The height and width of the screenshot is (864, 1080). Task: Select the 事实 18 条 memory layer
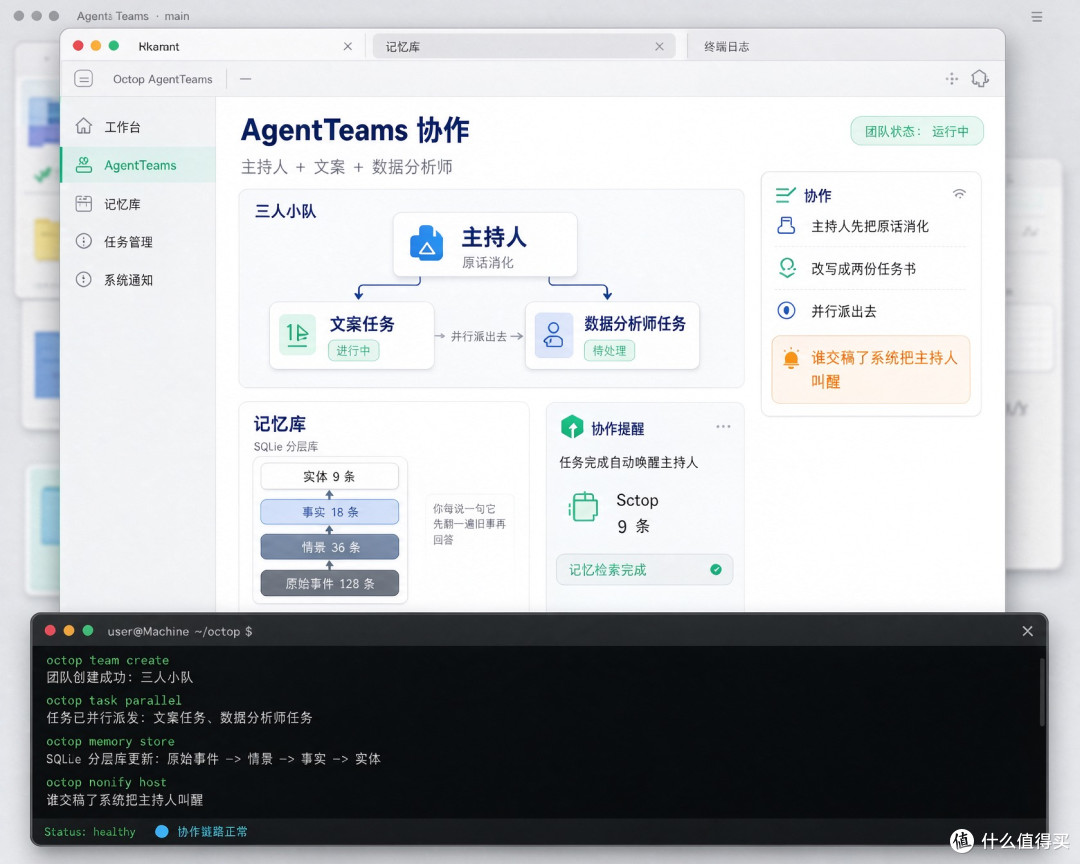click(x=329, y=512)
